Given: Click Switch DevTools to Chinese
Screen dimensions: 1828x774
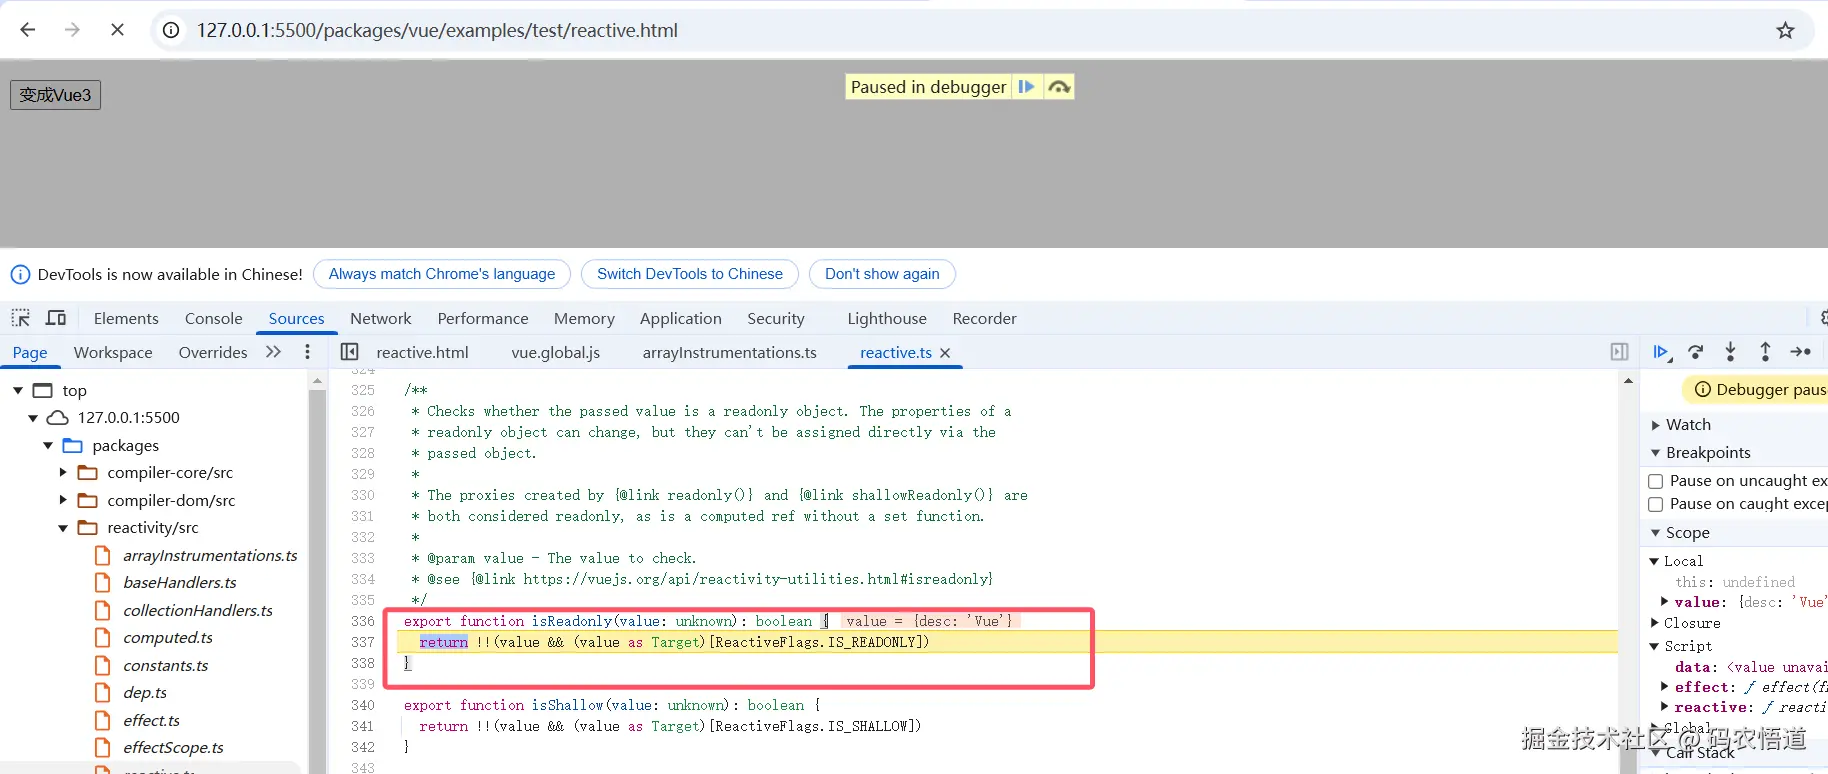Looking at the screenshot, I should pos(690,274).
